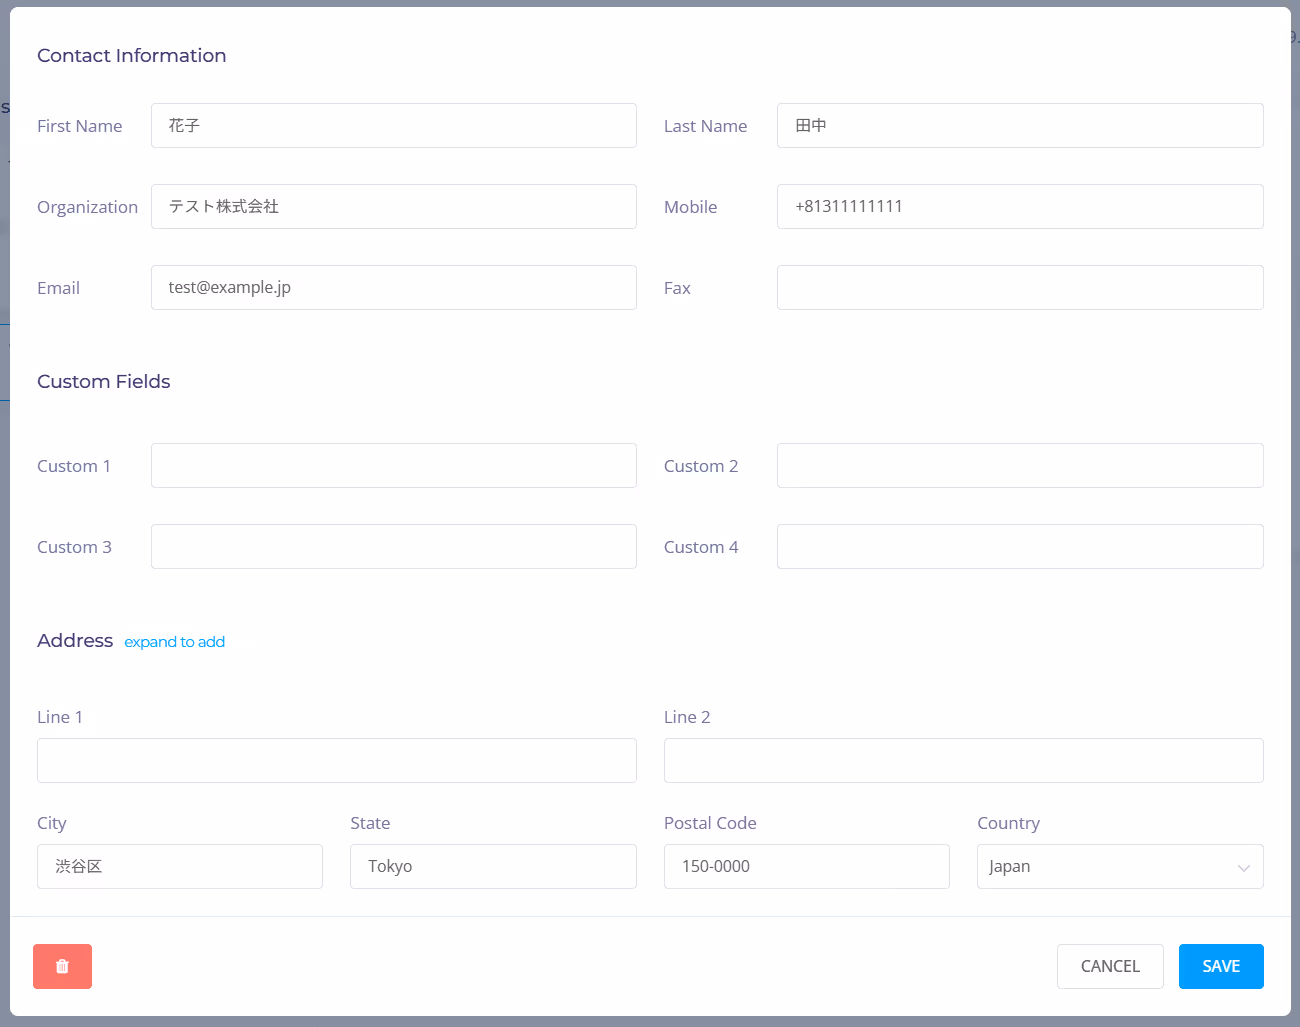This screenshot has height=1027, width=1300.
Task: Click the address Line 1 field
Action: click(337, 760)
